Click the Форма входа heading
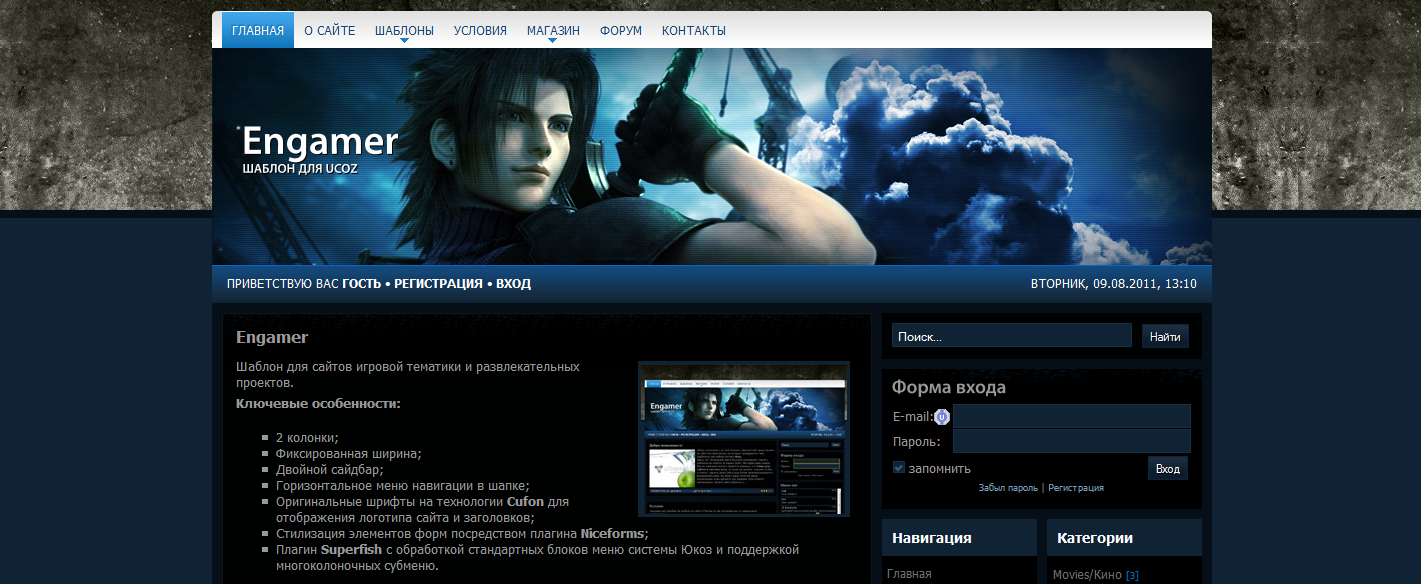The width and height of the screenshot is (1421, 584). pyautogui.click(x=949, y=387)
